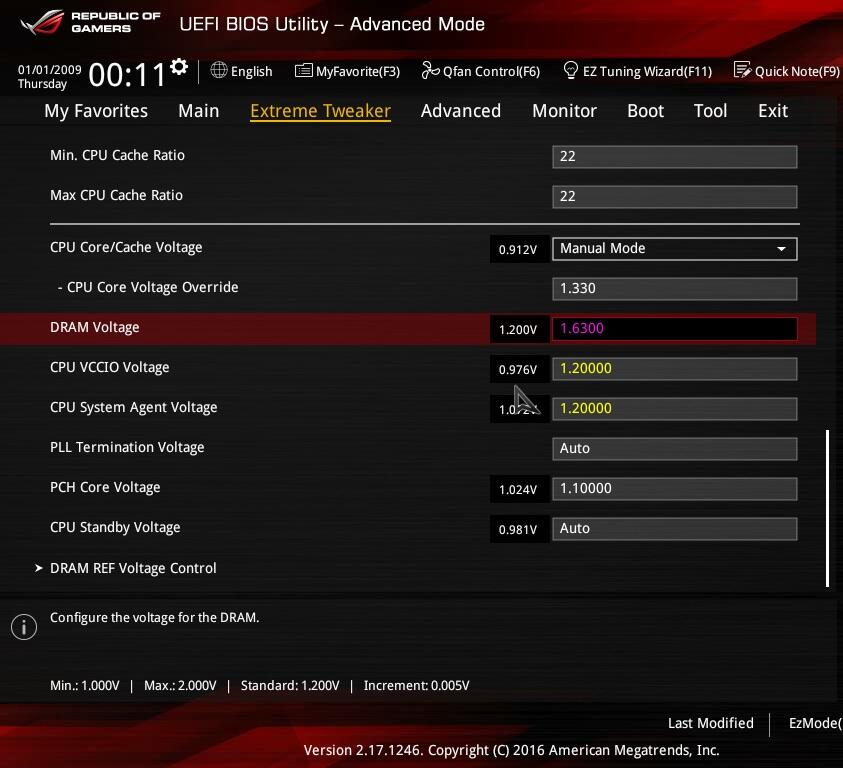Open the My Favorites tab

tap(96, 111)
